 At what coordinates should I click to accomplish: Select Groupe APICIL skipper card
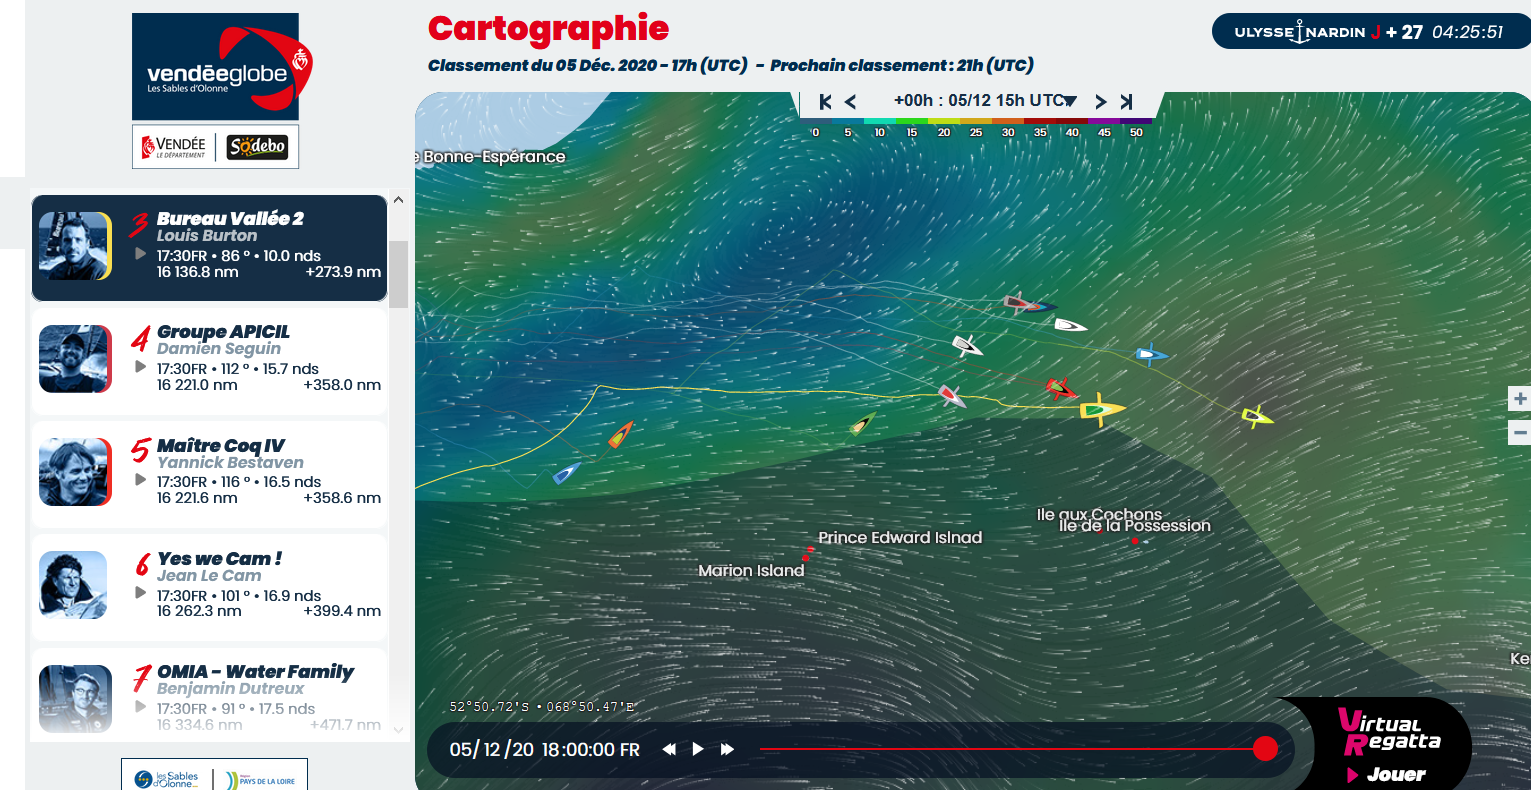(x=209, y=361)
